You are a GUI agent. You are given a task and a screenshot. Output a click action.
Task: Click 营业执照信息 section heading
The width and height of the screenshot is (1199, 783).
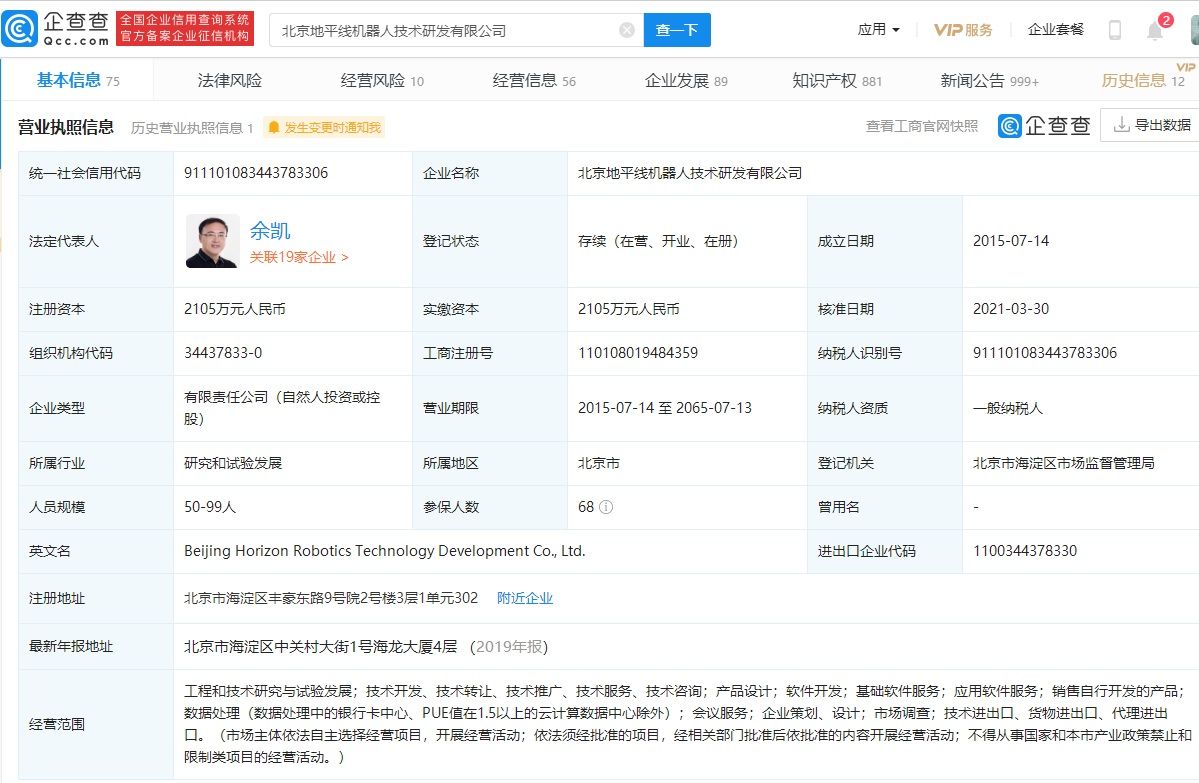66,127
